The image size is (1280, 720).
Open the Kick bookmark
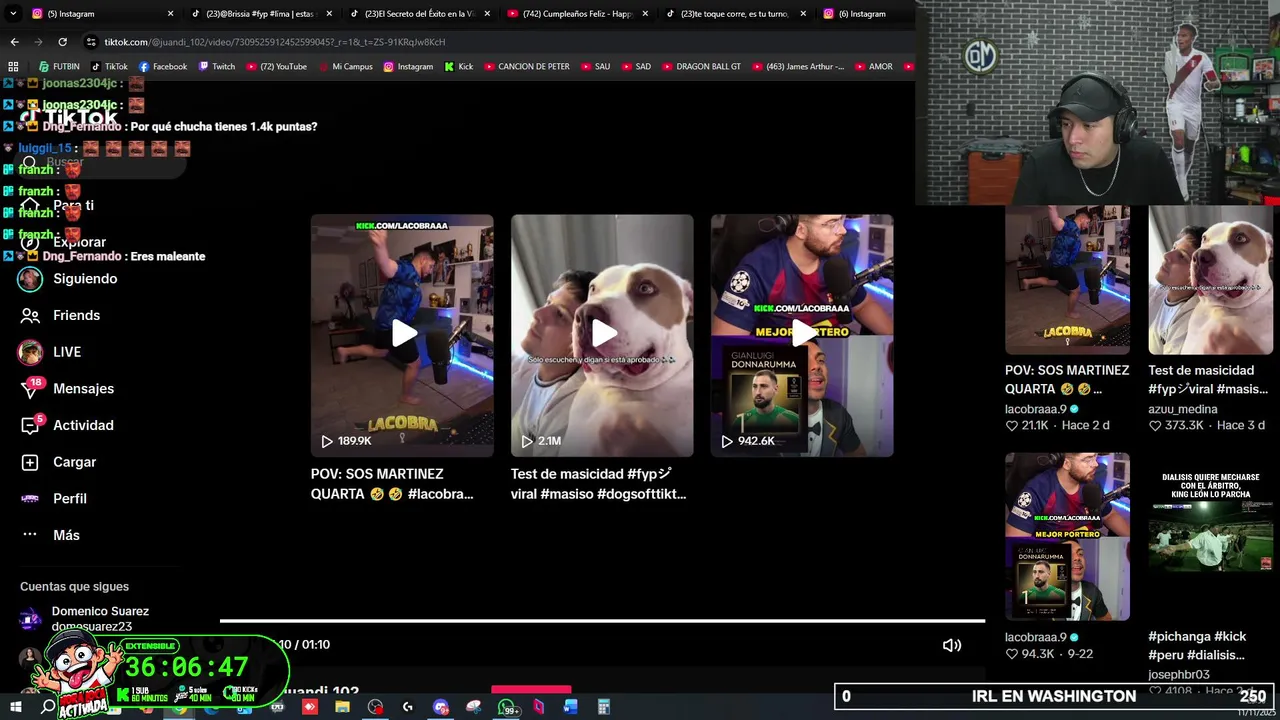coord(459,66)
